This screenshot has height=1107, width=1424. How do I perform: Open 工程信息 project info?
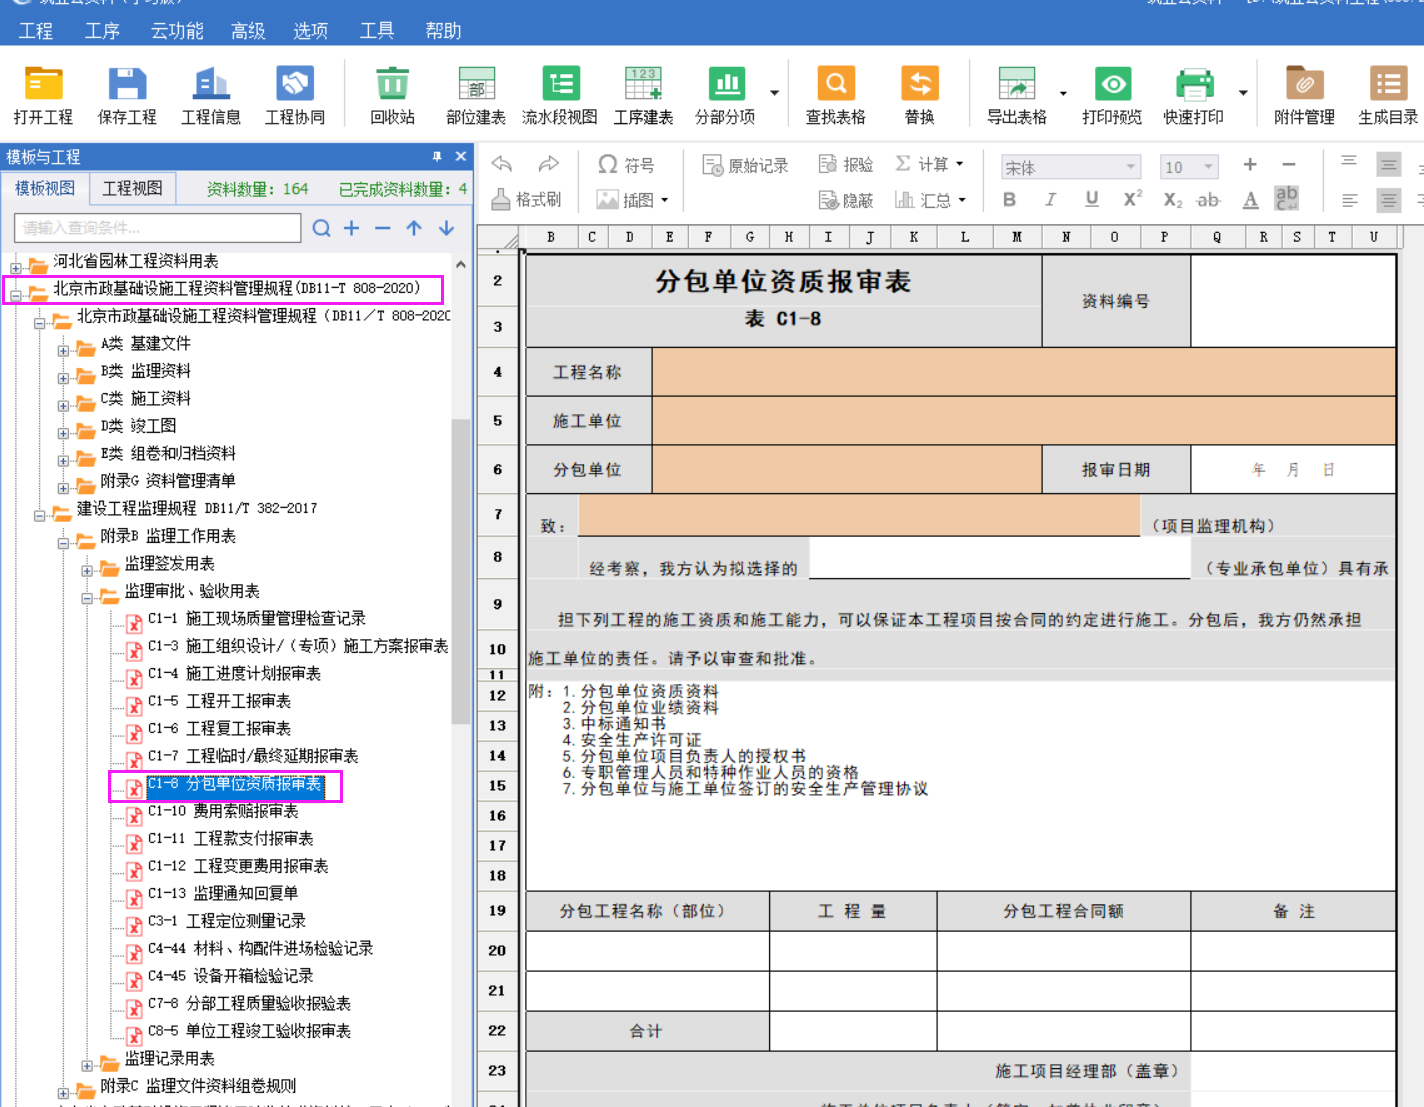[x=211, y=96]
